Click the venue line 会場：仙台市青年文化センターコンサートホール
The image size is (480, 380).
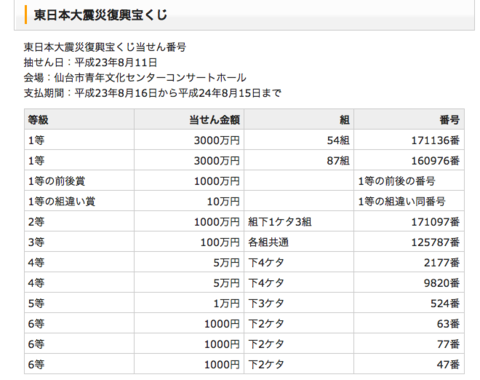(x=135, y=78)
